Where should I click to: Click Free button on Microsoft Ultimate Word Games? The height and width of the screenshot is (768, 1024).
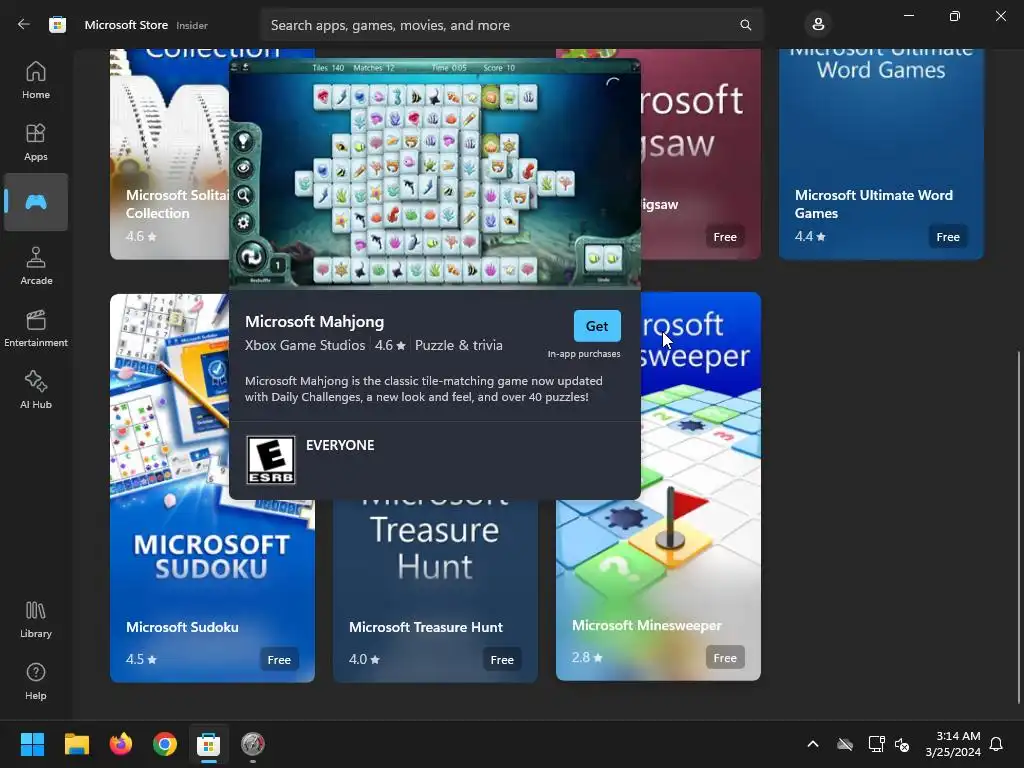pos(948,236)
